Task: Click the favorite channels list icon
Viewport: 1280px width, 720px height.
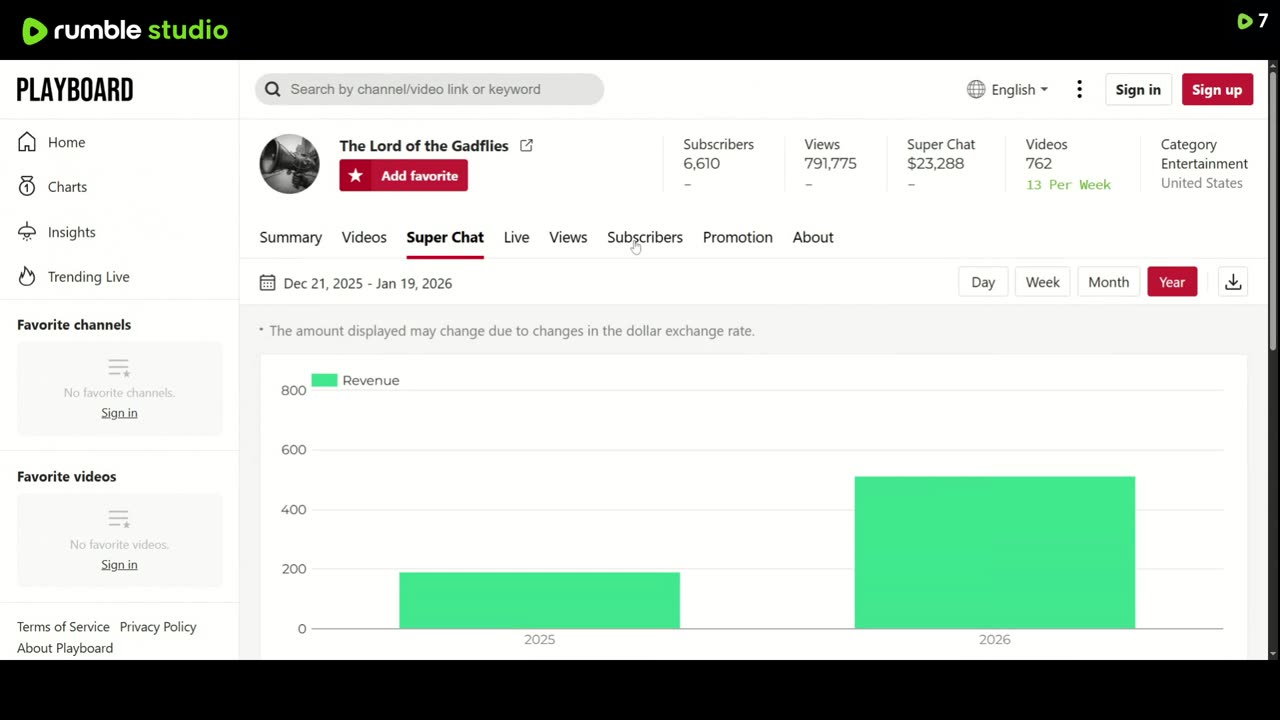Action: (119, 368)
